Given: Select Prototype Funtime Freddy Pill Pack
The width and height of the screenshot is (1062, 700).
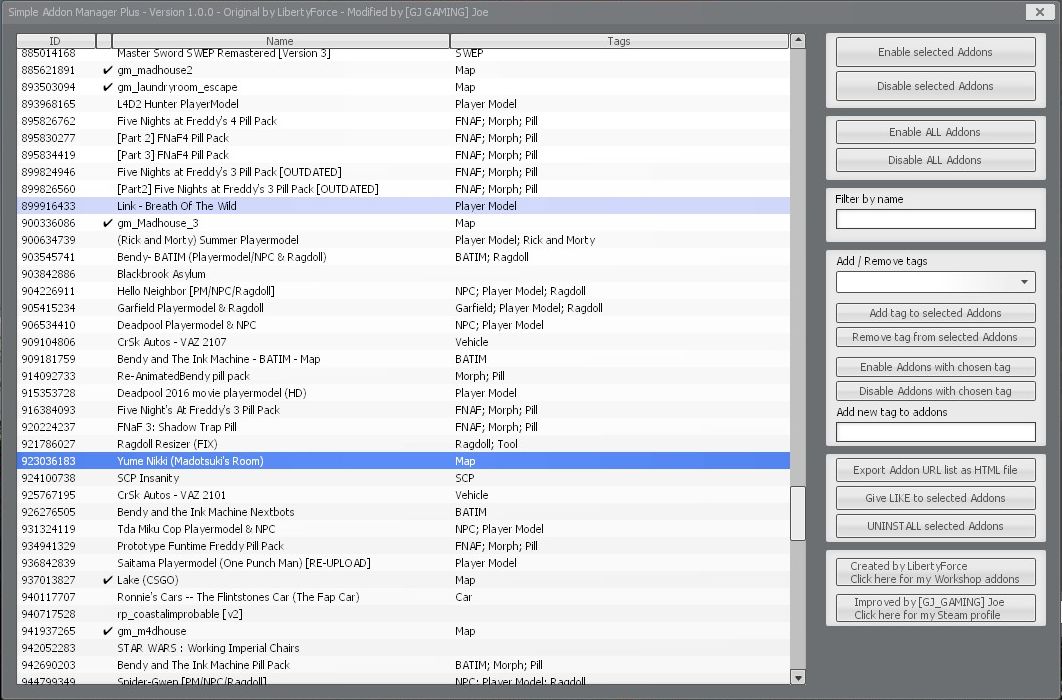Looking at the screenshot, I should click(403, 546).
